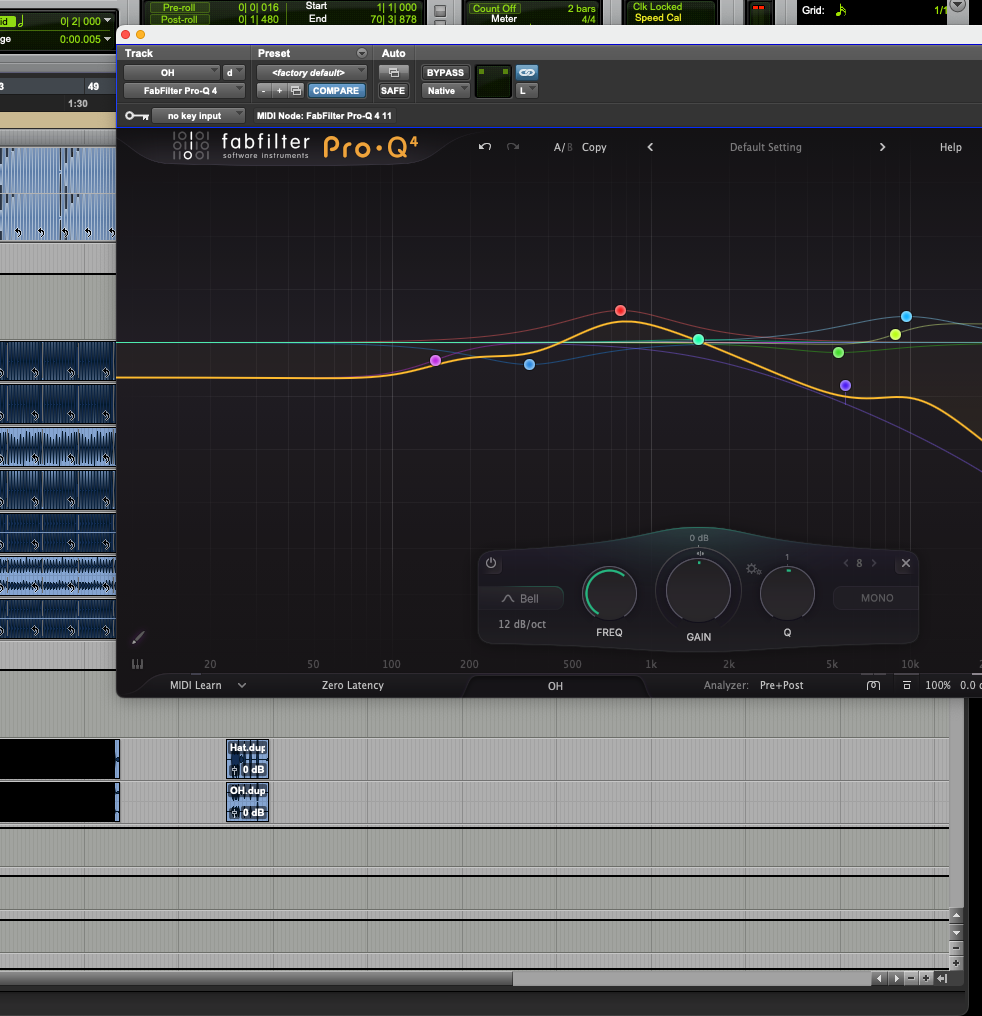Viewport: 982px width, 1016px height.
Task: Click the key input key icon
Action: [137, 116]
